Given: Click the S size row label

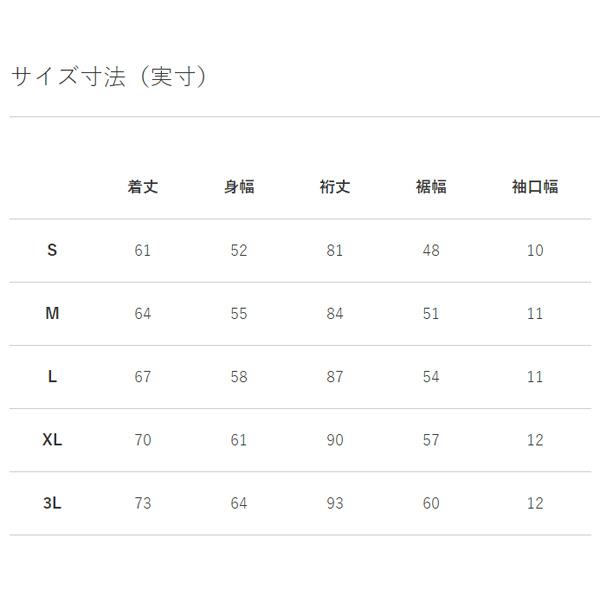Looking at the screenshot, I should click(52, 250).
